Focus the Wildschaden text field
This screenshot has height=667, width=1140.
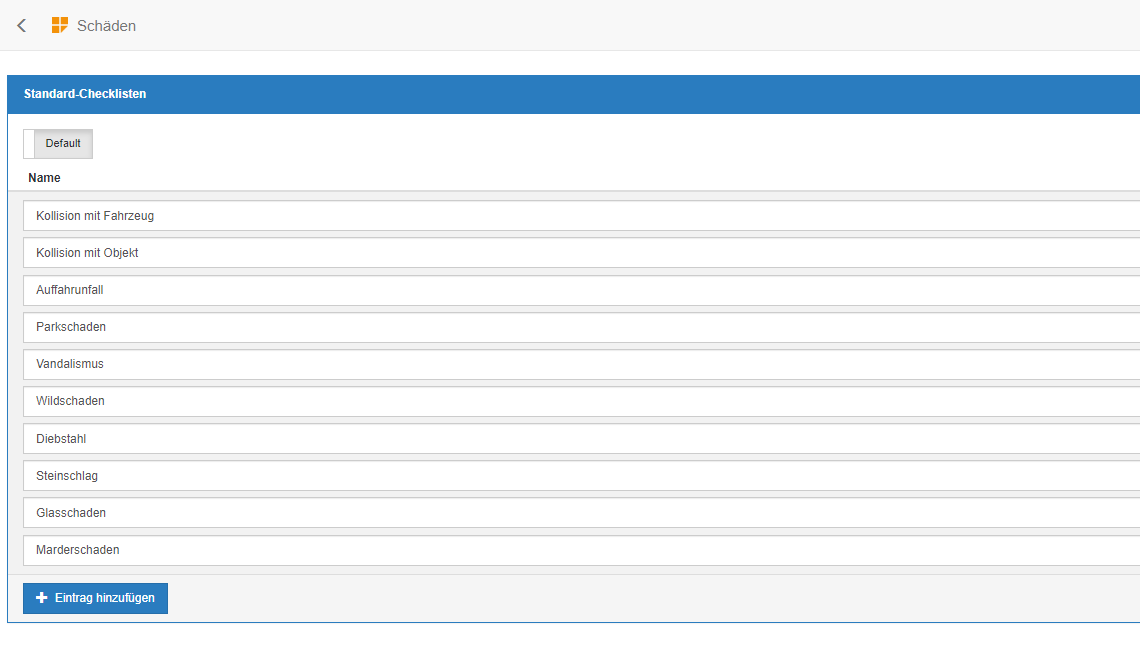coord(580,401)
